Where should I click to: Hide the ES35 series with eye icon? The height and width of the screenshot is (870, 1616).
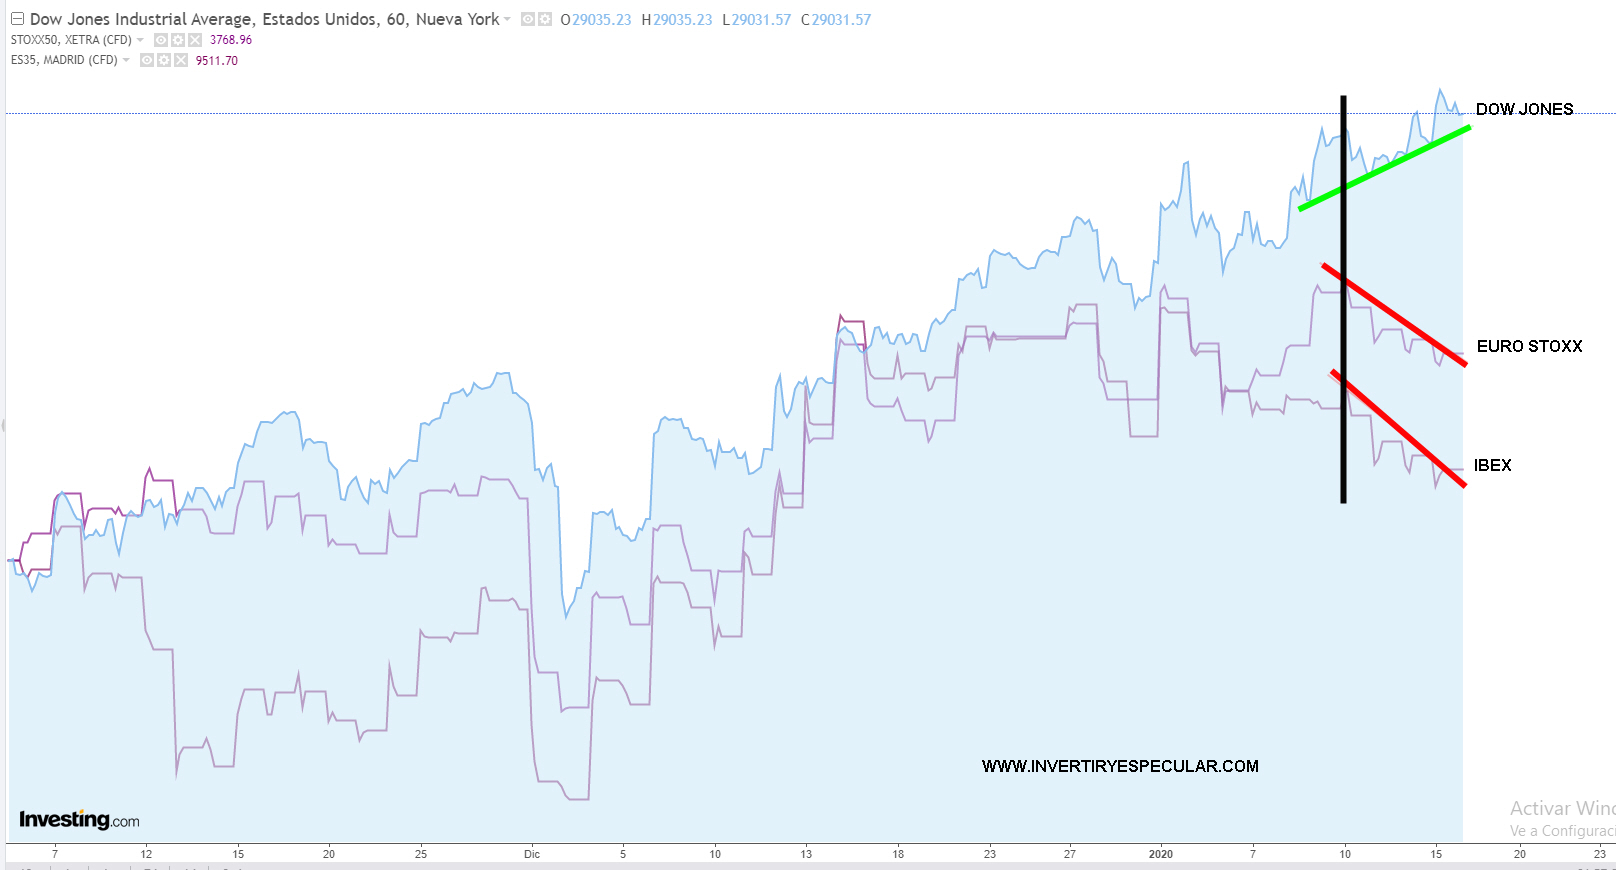click(147, 60)
